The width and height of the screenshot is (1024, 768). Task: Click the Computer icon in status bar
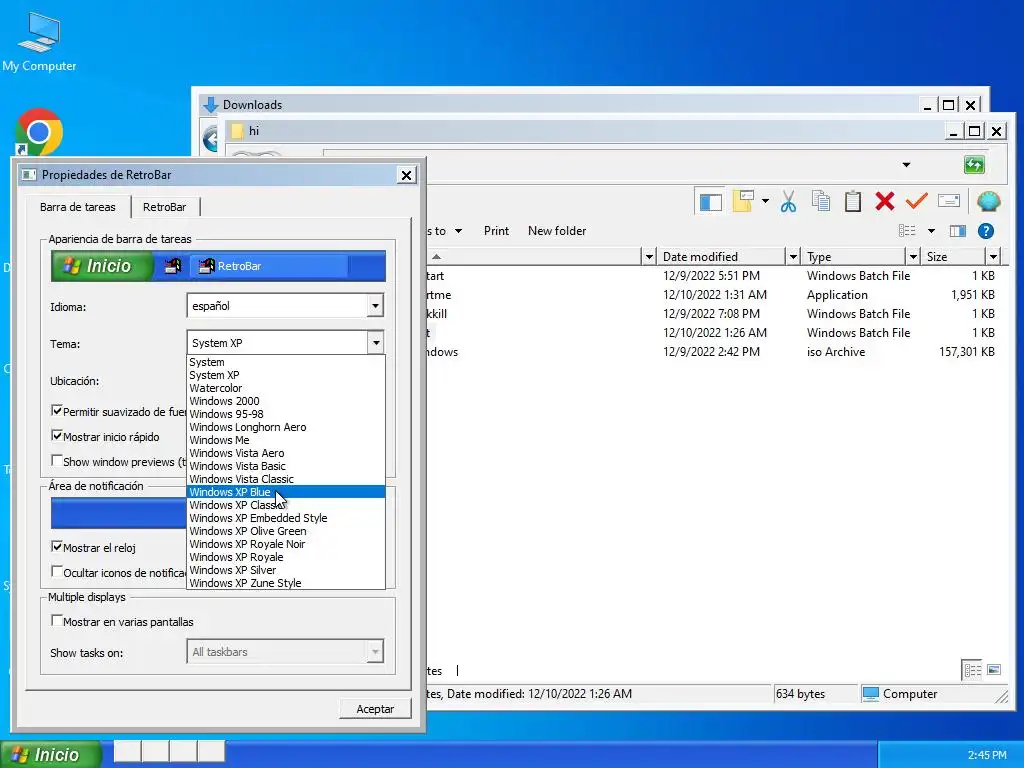tap(871, 694)
